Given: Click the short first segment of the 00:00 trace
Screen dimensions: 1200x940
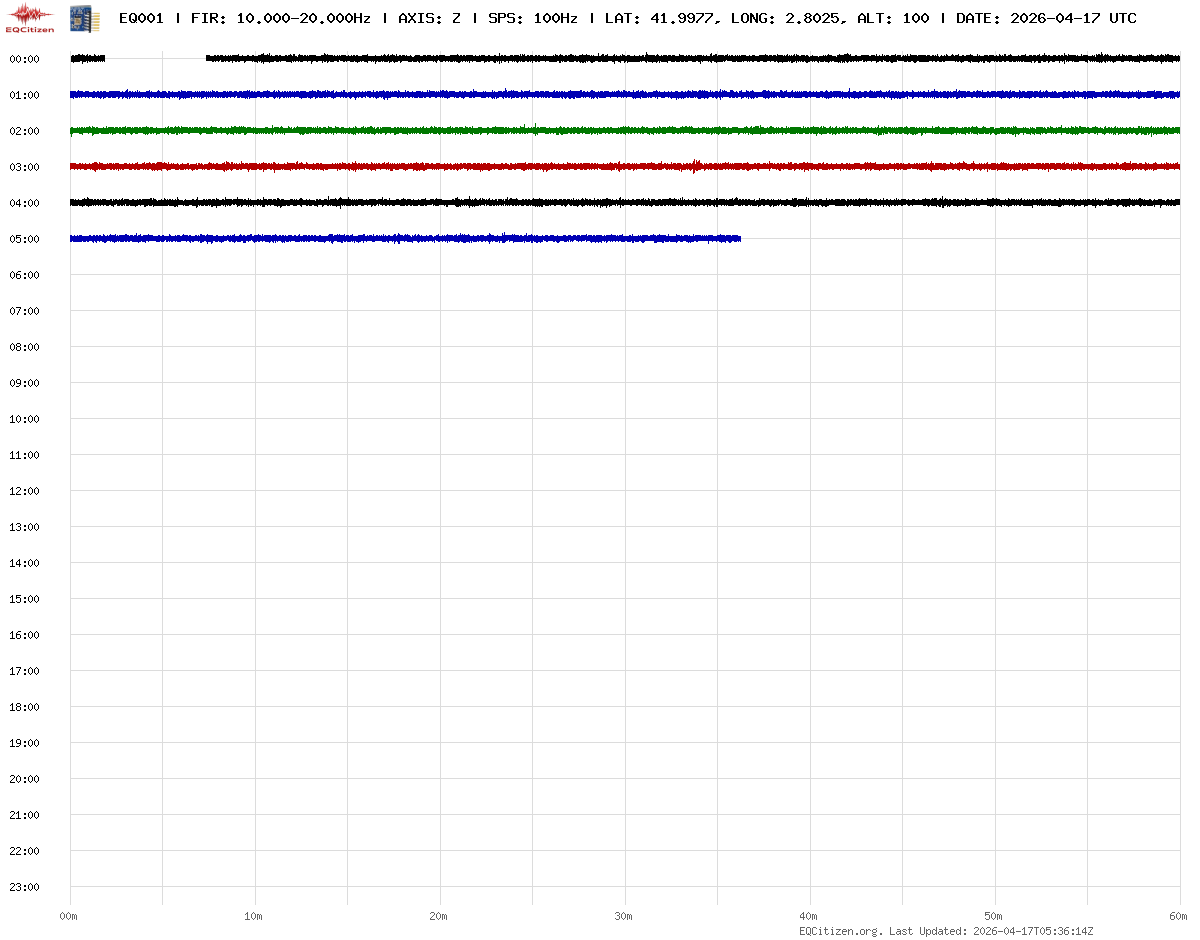Looking at the screenshot, I should (88, 58).
